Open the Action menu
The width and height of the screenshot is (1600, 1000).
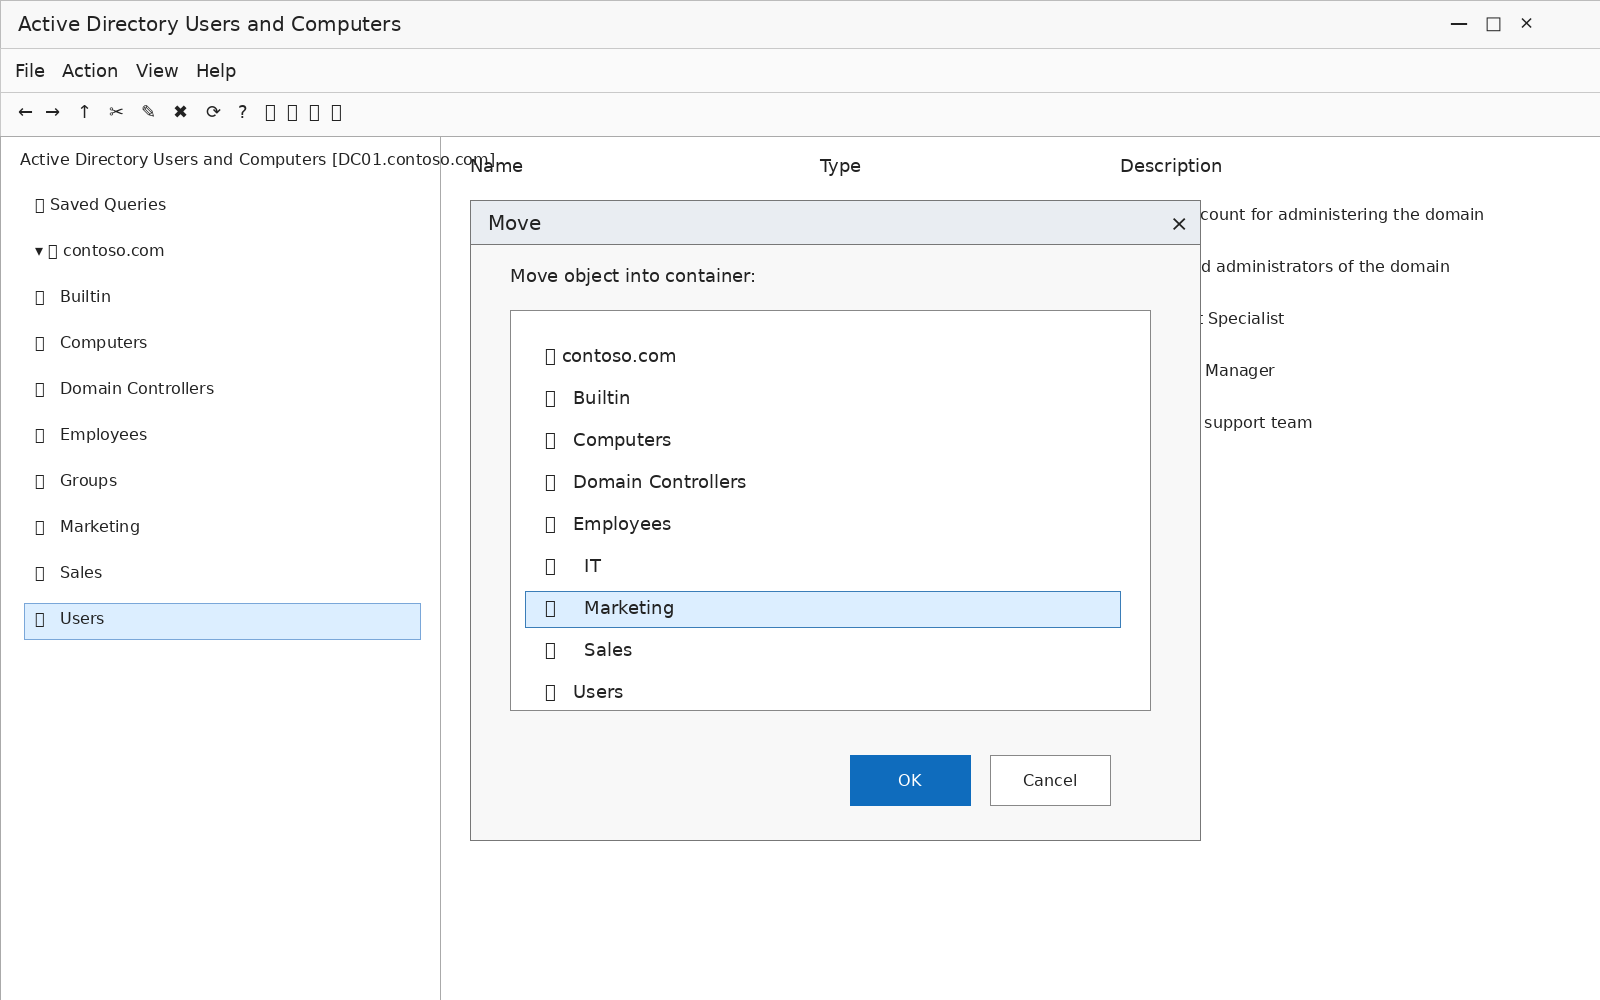(90, 71)
